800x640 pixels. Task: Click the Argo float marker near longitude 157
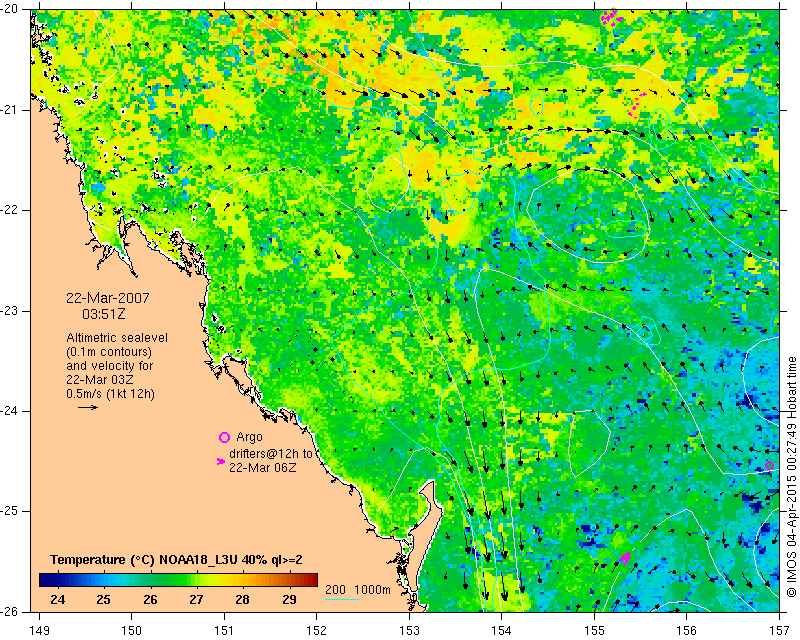[x=769, y=465]
